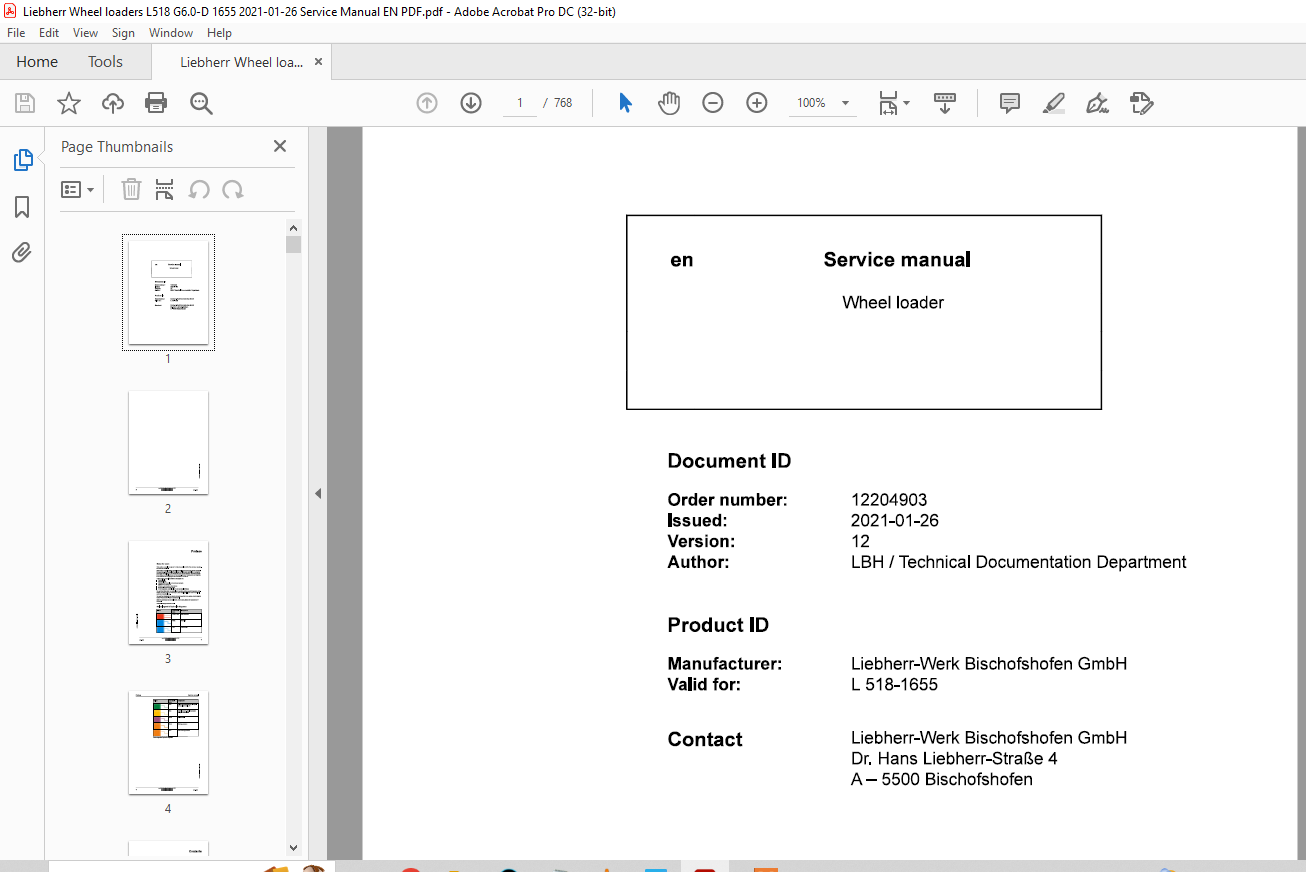Select page 4 thumbnail
Image resolution: width=1306 pixels, height=872 pixels.
pyautogui.click(x=168, y=742)
